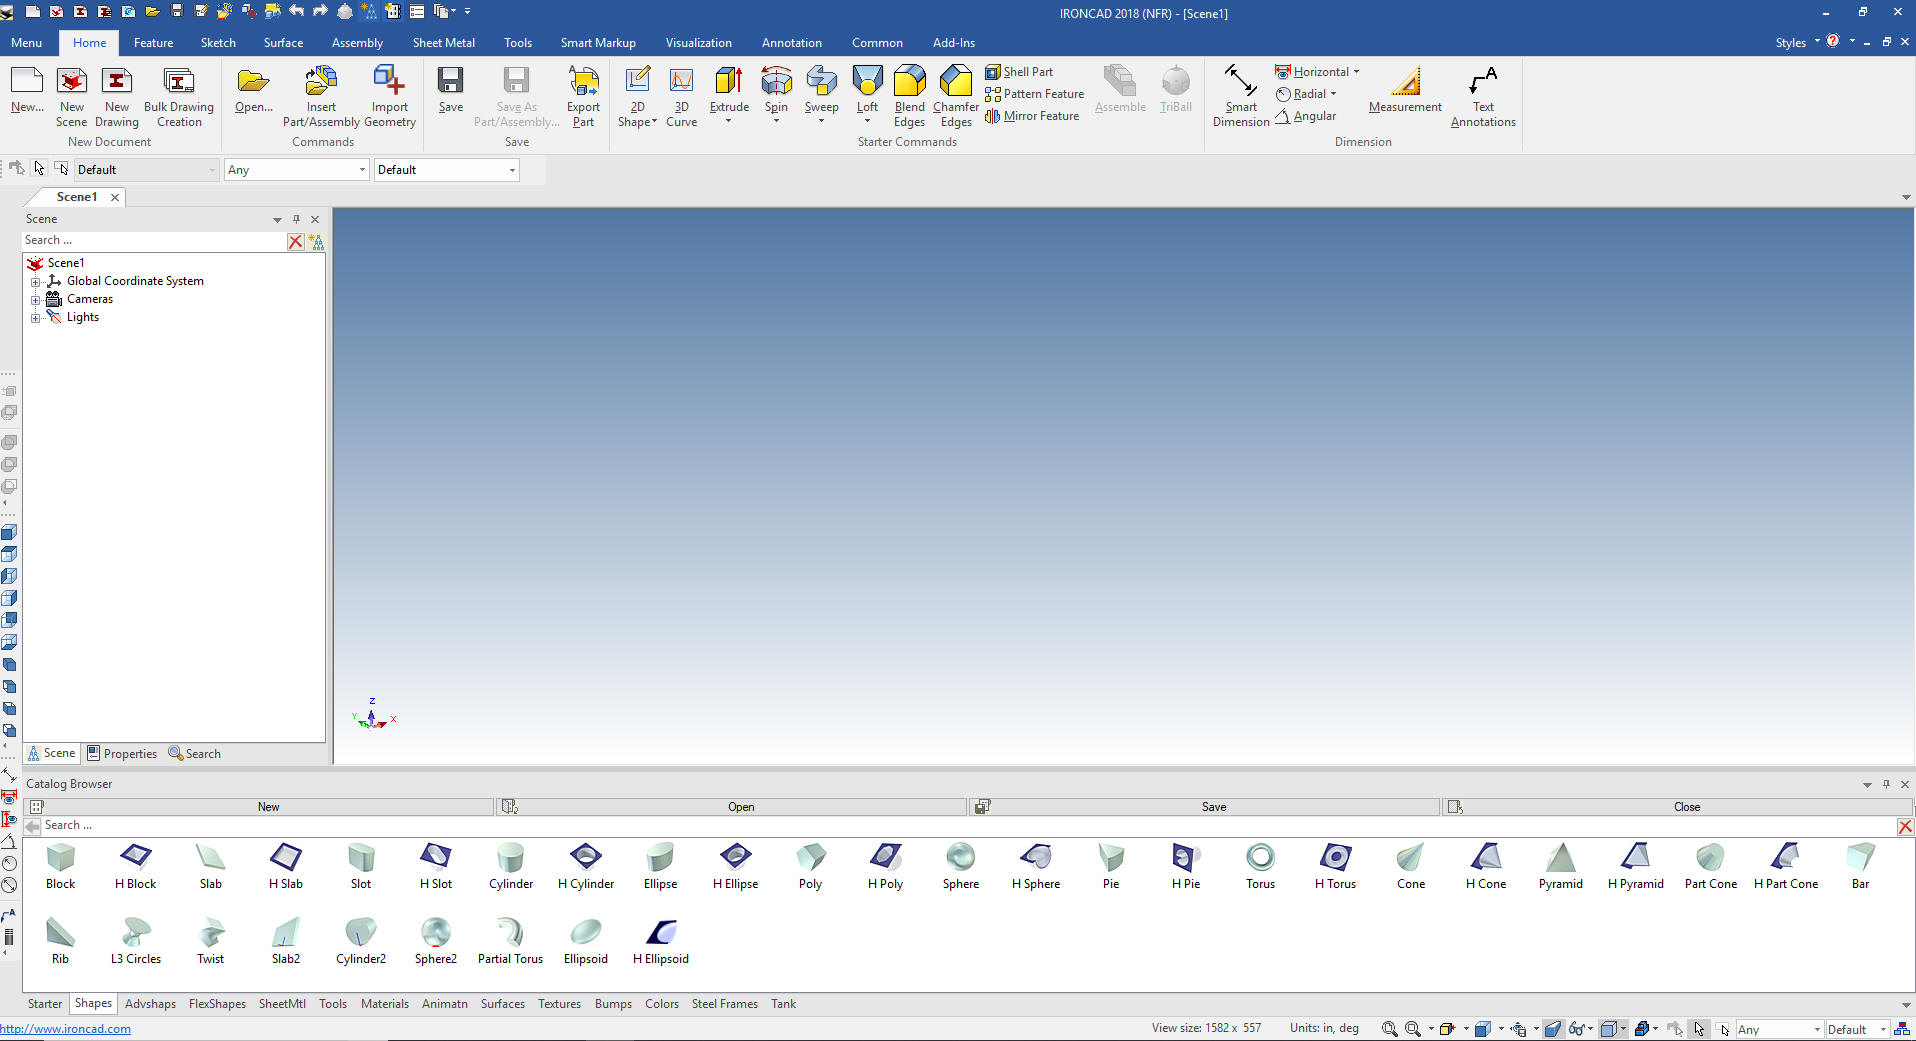Expand the Lights tree node
The height and width of the screenshot is (1041, 1916).
[x=36, y=318]
